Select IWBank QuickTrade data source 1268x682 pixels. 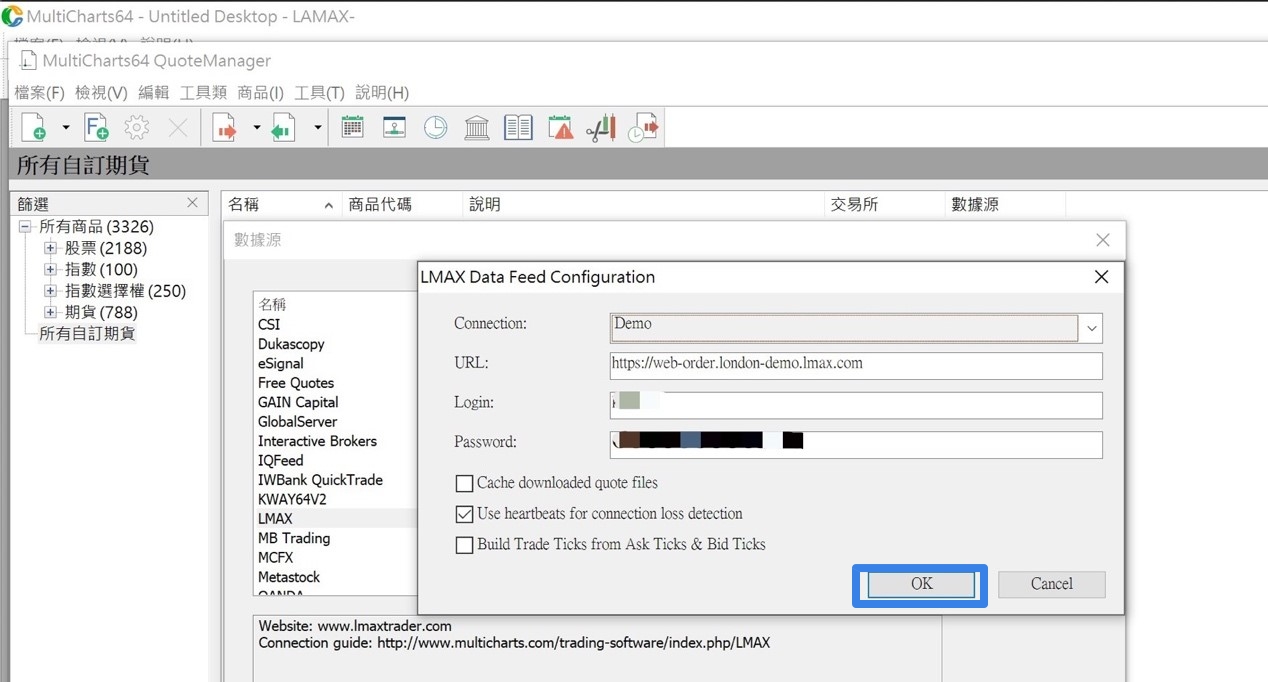click(x=320, y=480)
